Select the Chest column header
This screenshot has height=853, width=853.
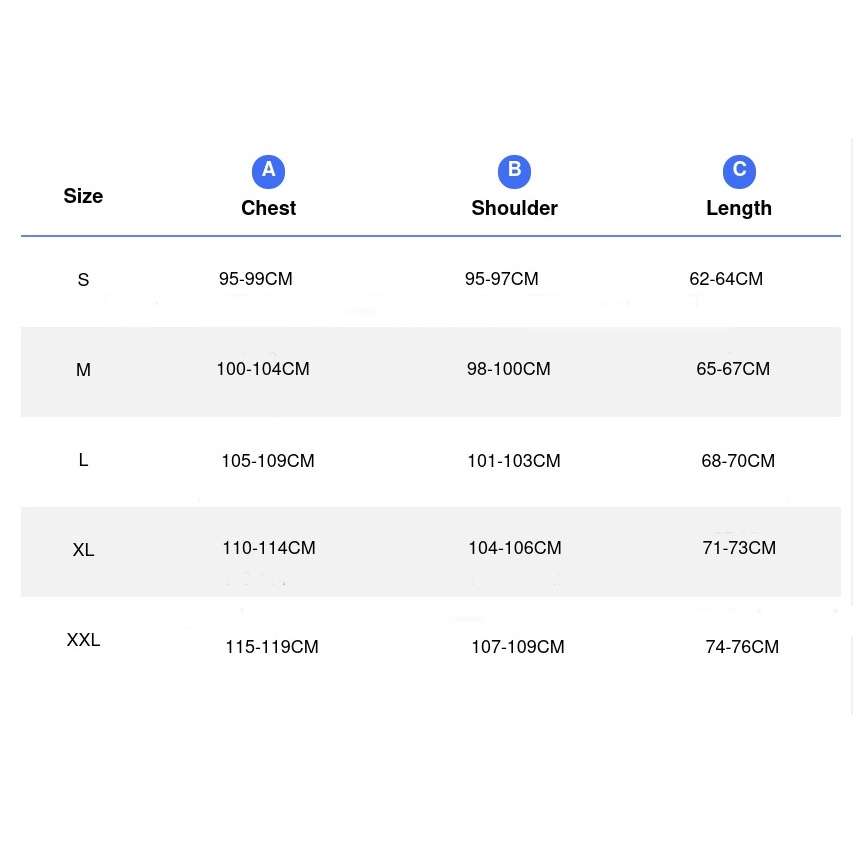pyautogui.click(x=268, y=208)
